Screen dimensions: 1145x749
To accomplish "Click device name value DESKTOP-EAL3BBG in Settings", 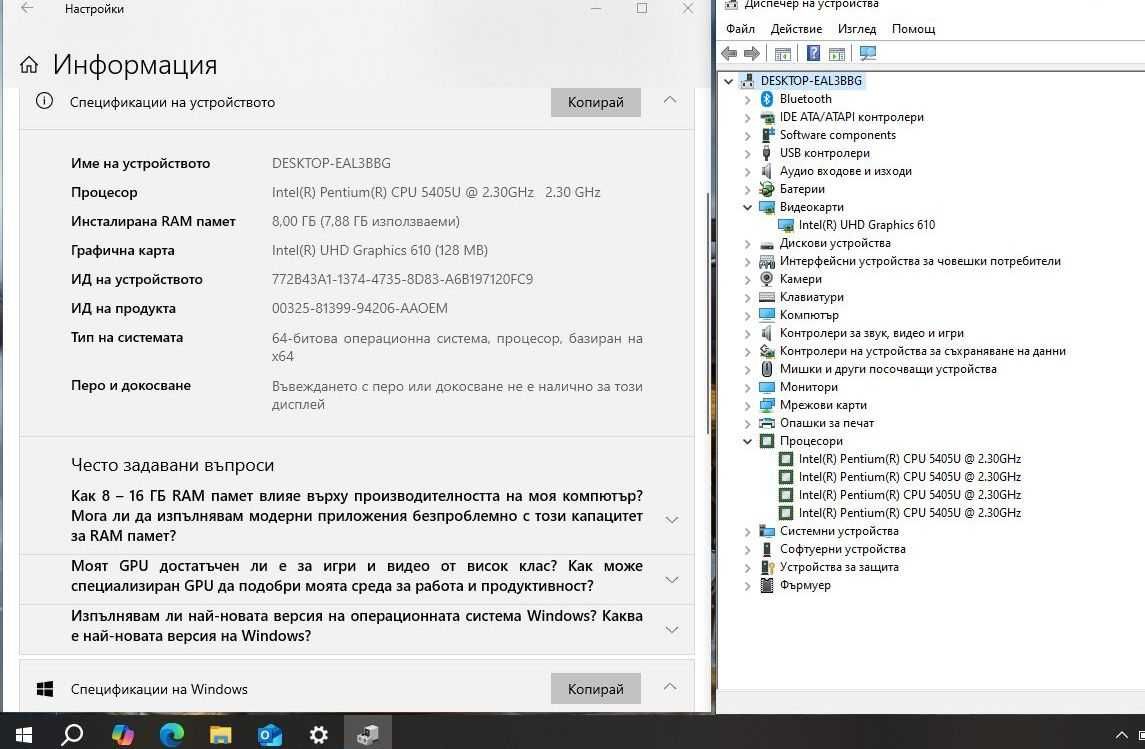I will tap(331, 163).
